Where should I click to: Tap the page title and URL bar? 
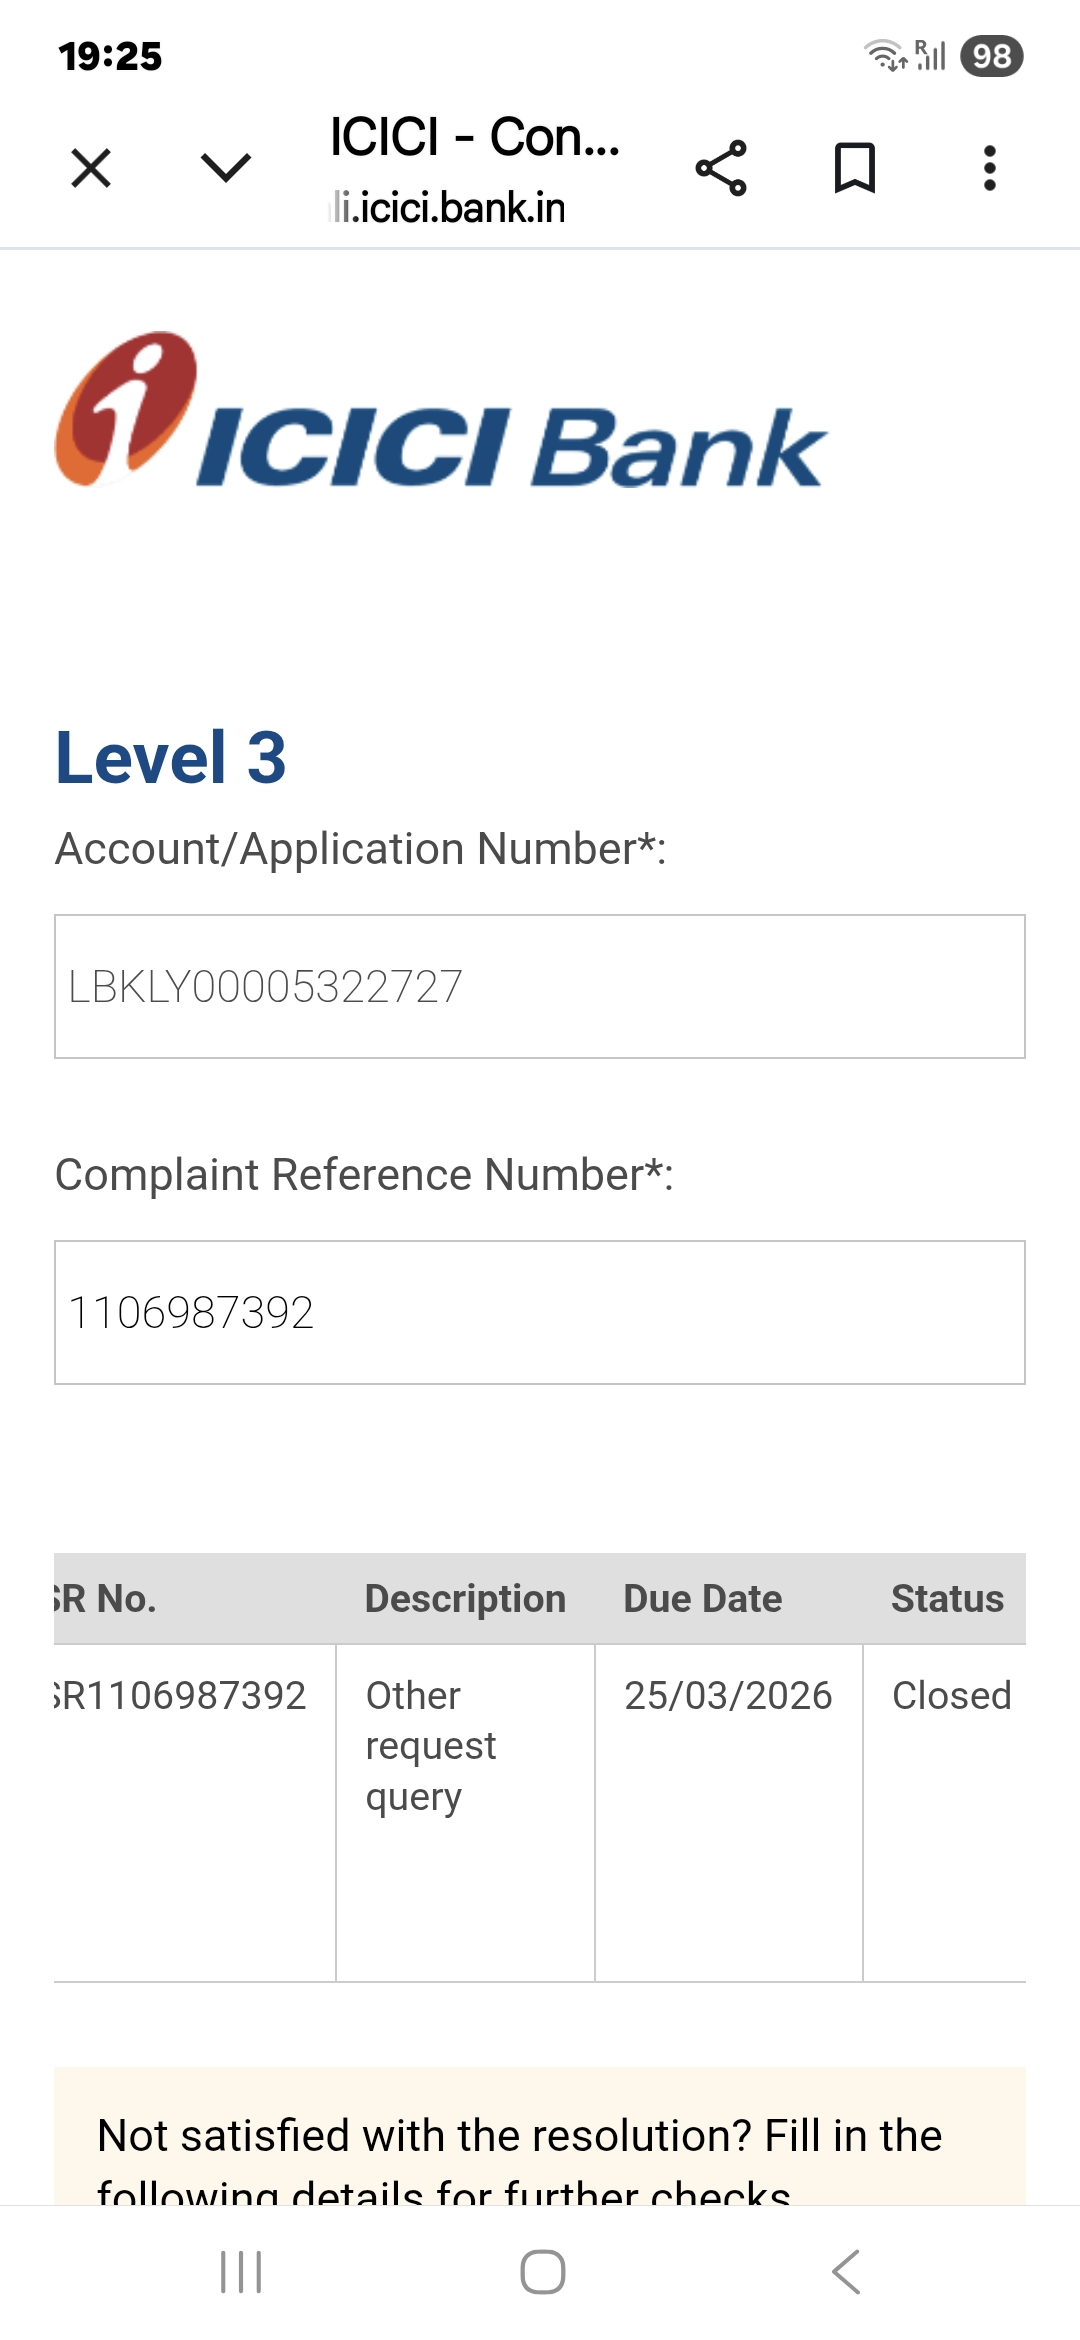(x=475, y=168)
